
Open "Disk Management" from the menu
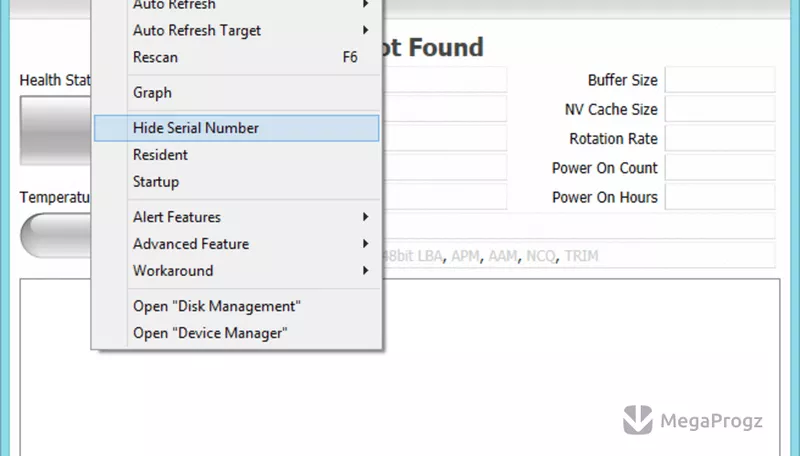(x=237, y=306)
